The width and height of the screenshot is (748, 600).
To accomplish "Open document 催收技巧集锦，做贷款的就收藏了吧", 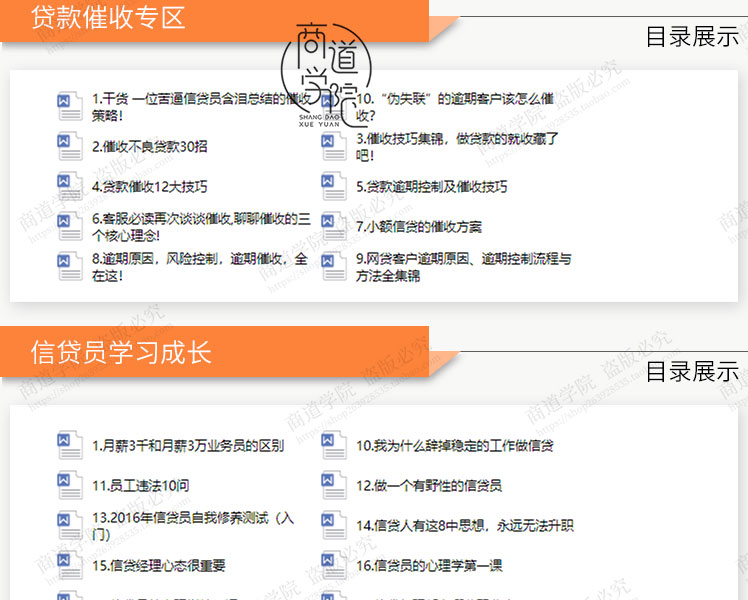I will tap(456, 147).
